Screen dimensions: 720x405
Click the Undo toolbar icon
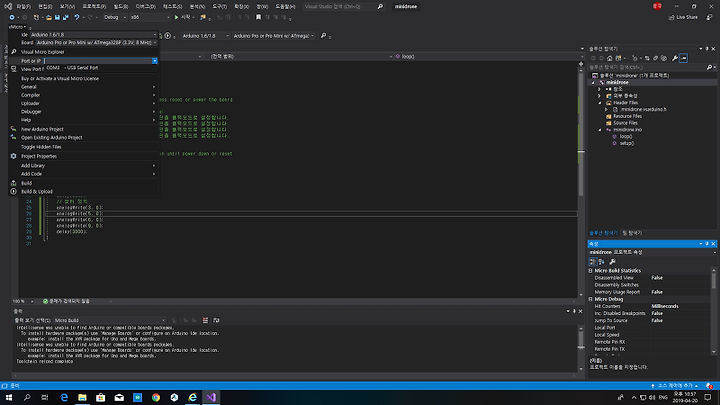(77, 17)
